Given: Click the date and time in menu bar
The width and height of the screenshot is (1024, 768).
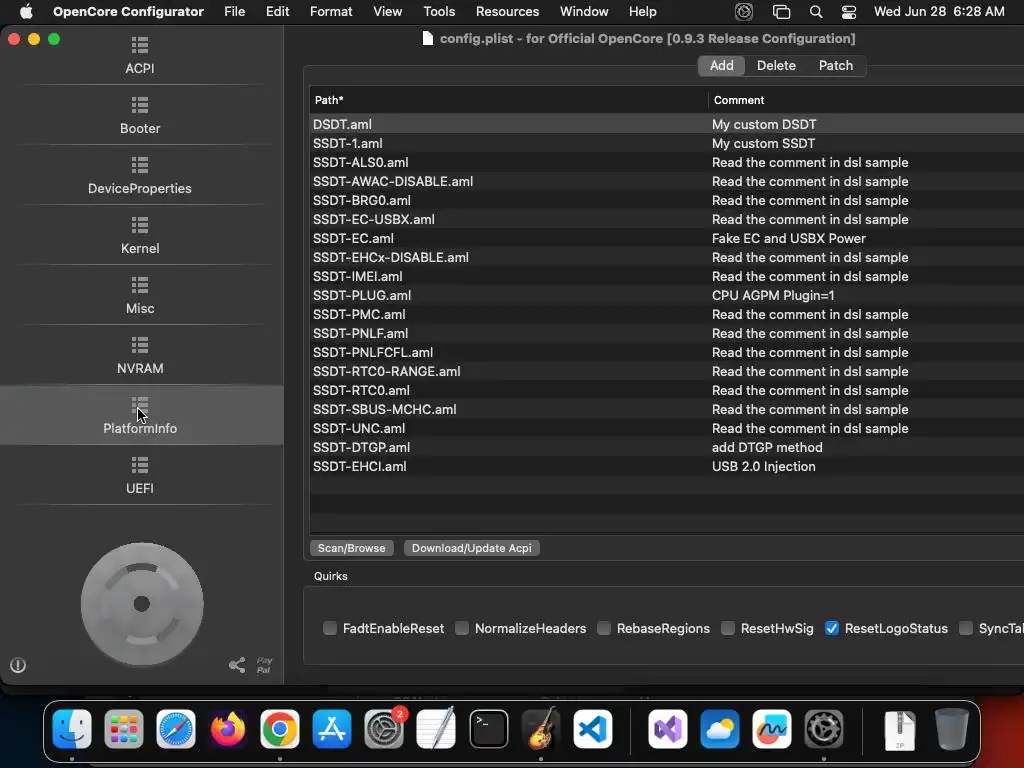Looking at the screenshot, I should pyautogui.click(x=939, y=12).
